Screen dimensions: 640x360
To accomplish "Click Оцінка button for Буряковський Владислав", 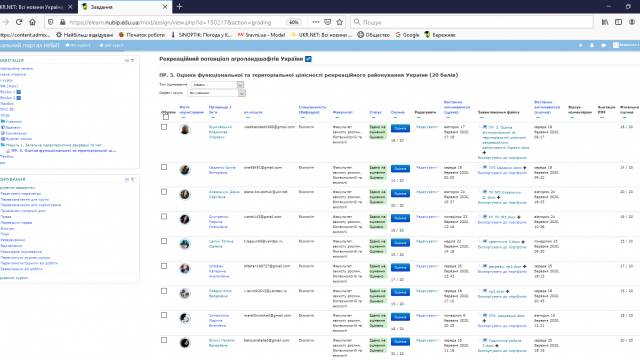I will click(400, 129).
